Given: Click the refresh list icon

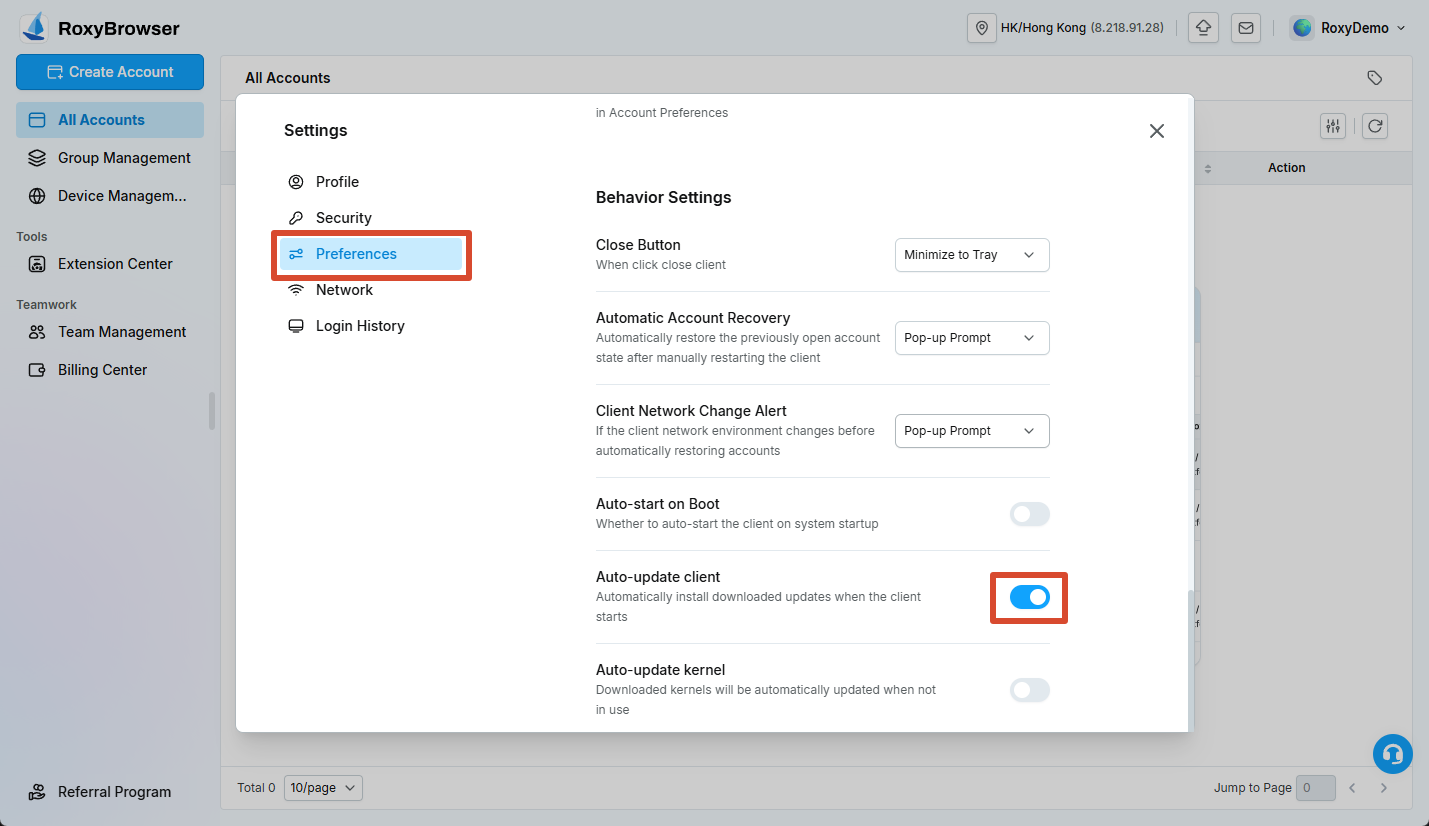Looking at the screenshot, I should pyautogui.click(x=1375, y=126).
